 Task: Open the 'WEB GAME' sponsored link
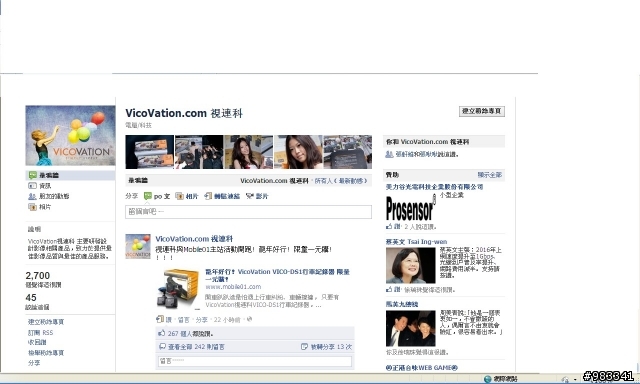pos(422,367)
